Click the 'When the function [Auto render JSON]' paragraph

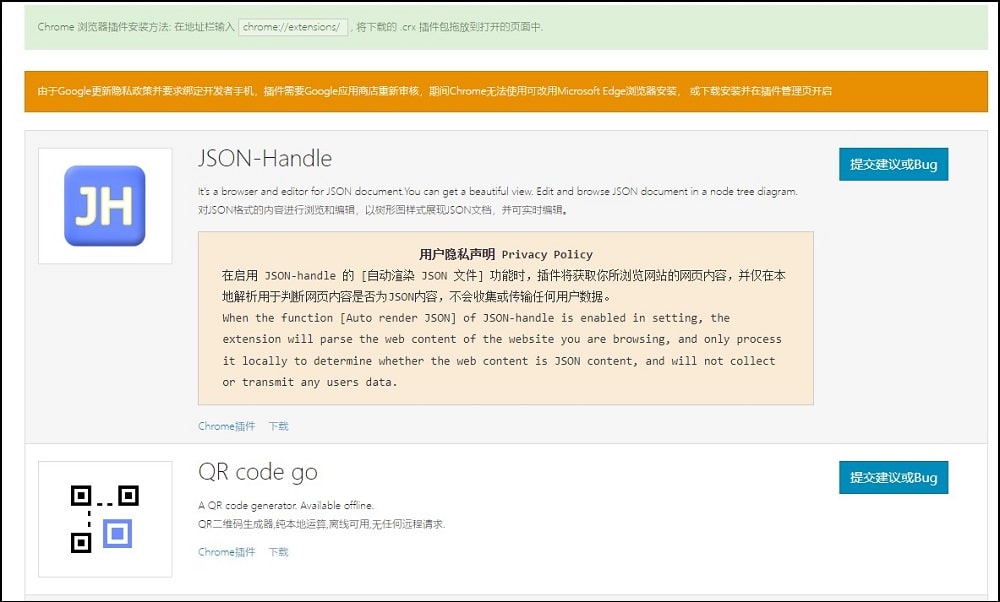tap(502, 350)
